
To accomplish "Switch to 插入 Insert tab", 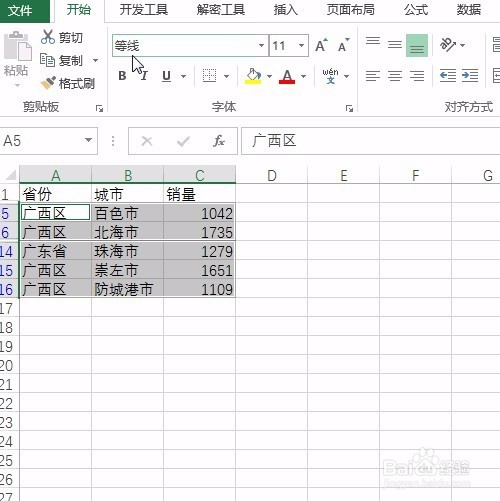I will [x=285, y=10].
